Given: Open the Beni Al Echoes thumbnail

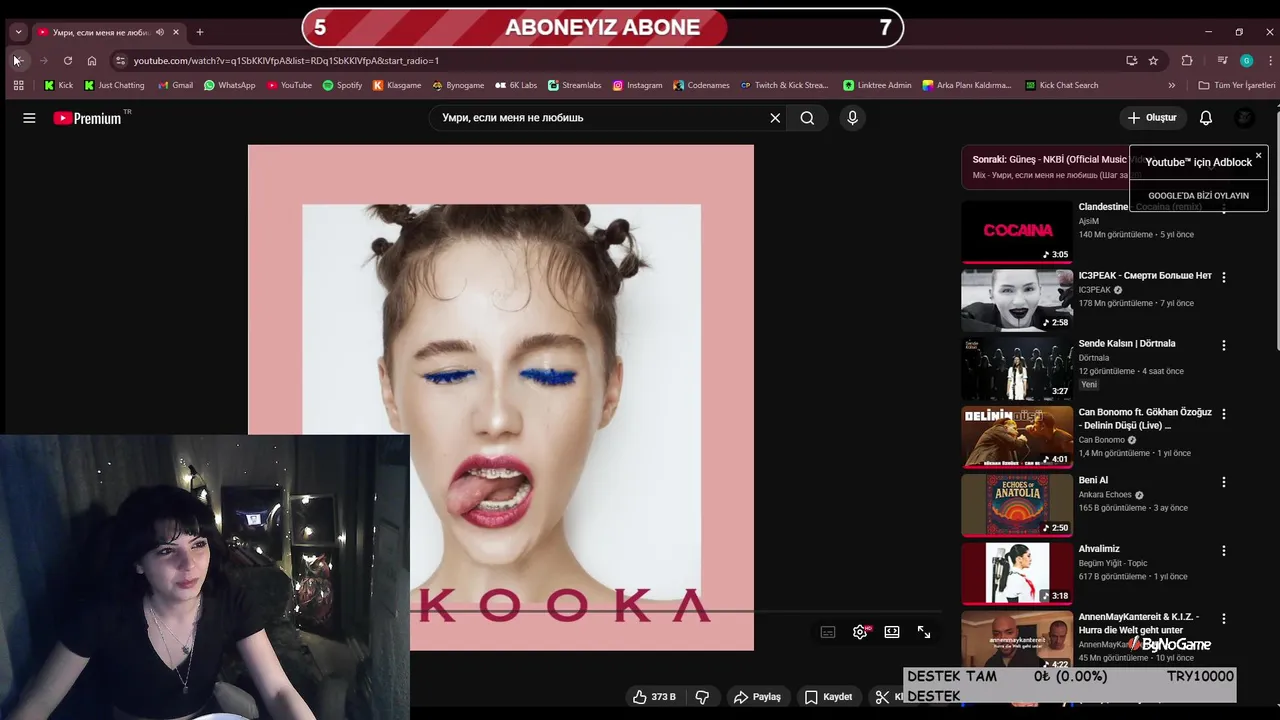Looking at the screenshot, I should pos(1017,505).
